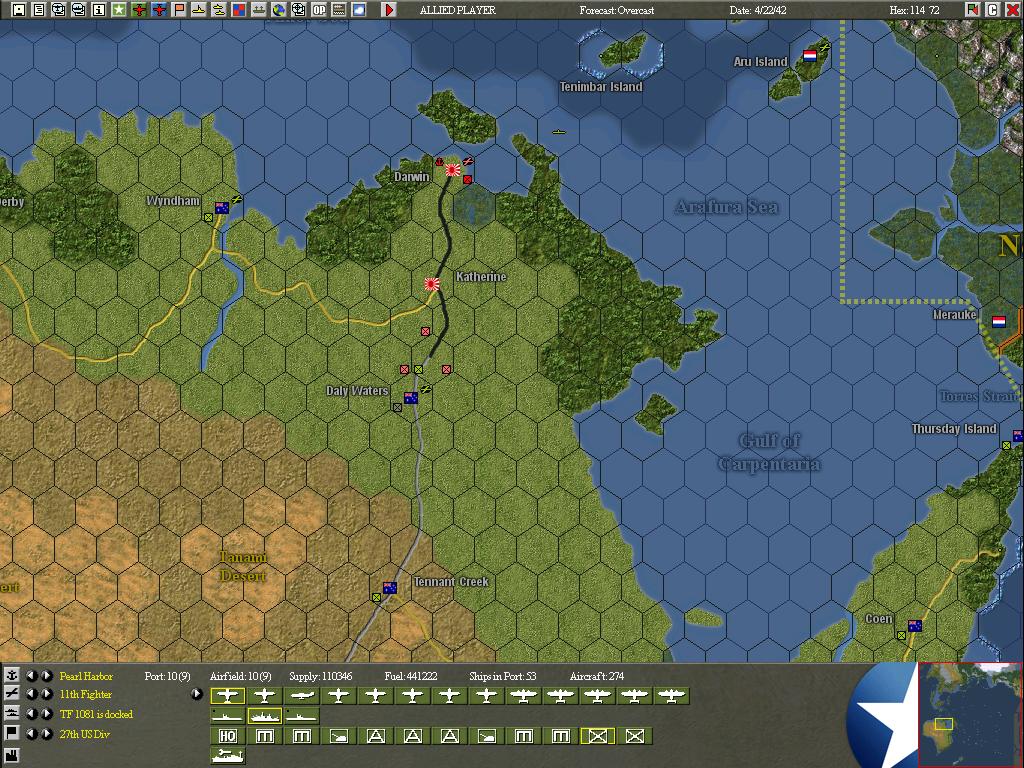Screen dimensions: 1024x768
Task: Click the world minimap thumbnail
Action: [970, 714]
